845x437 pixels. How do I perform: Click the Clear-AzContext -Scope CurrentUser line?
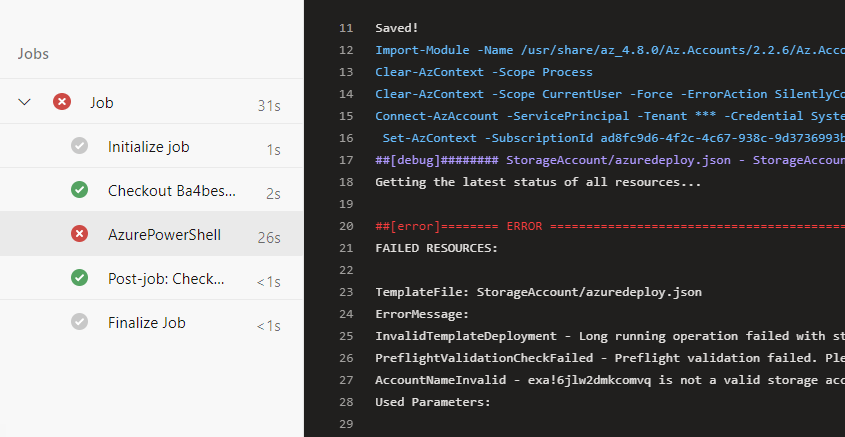[610, 94]
